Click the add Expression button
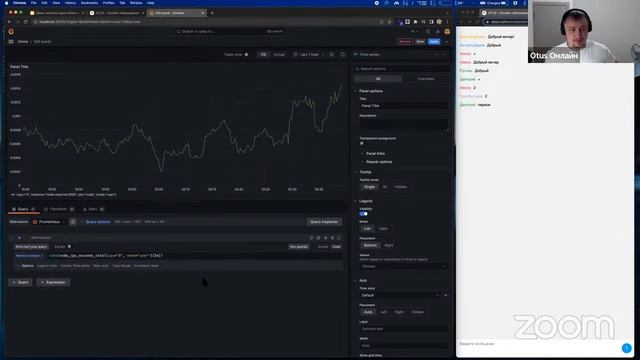640x360 pixels. (53, 282)
